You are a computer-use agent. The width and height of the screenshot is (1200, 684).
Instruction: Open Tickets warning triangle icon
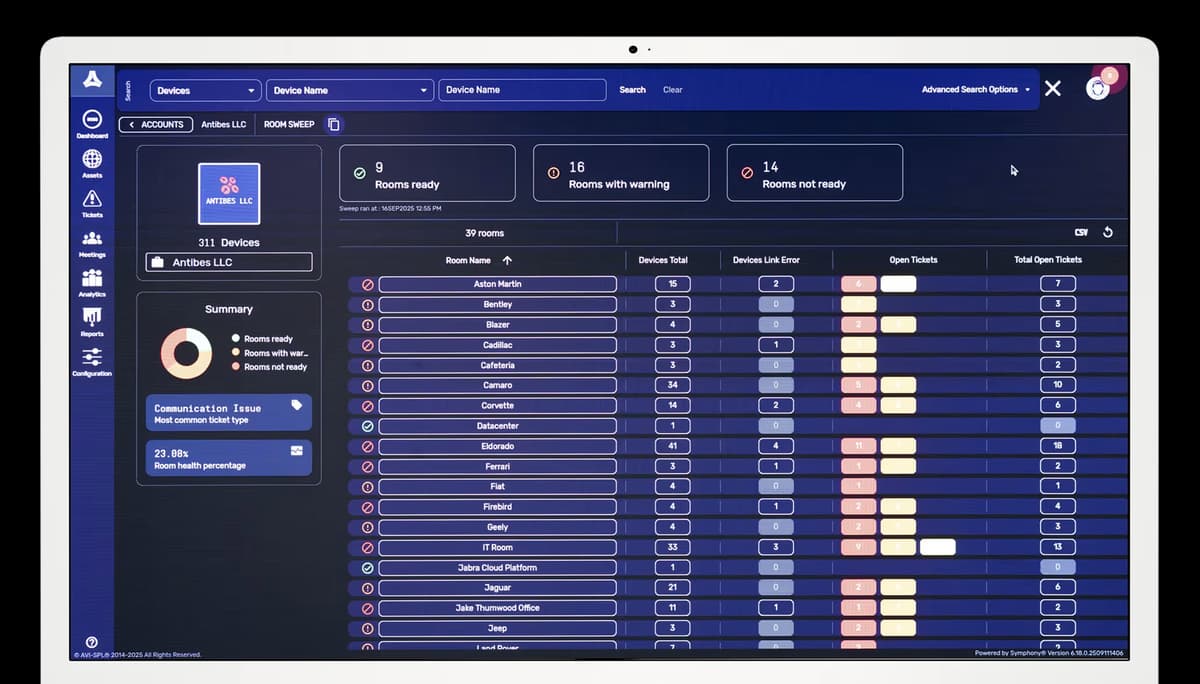(92, 199)
